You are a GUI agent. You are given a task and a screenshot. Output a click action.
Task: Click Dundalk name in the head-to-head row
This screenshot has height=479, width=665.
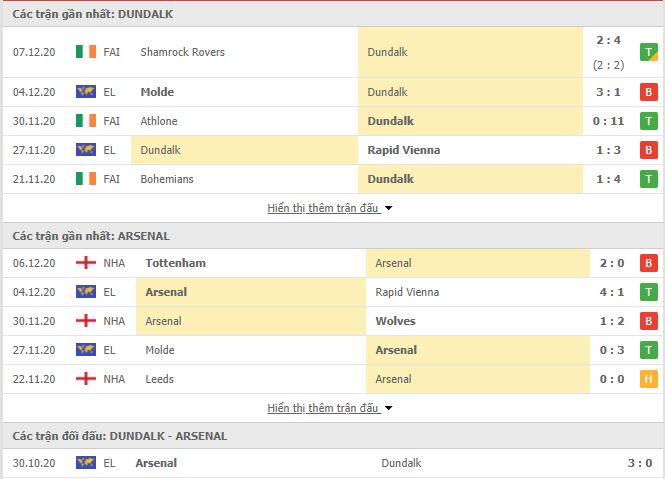[x=401, y=462]
